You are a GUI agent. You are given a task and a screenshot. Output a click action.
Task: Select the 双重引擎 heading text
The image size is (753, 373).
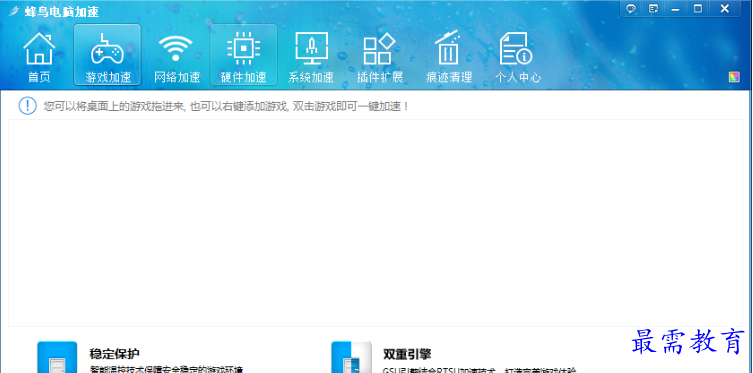pos(407,354)
